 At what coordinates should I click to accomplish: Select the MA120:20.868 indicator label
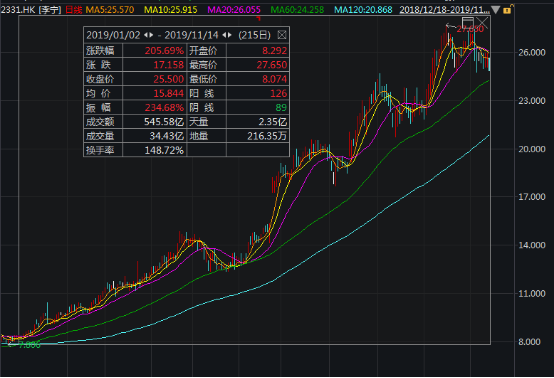(363, 10)
